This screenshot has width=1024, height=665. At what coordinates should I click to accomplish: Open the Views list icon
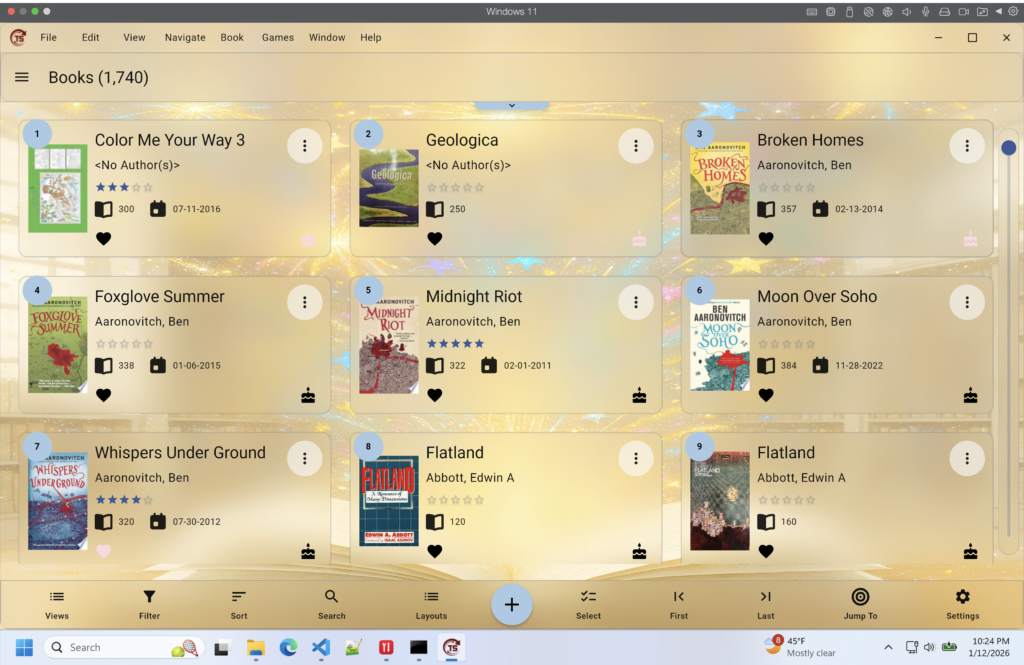[57, 597]
